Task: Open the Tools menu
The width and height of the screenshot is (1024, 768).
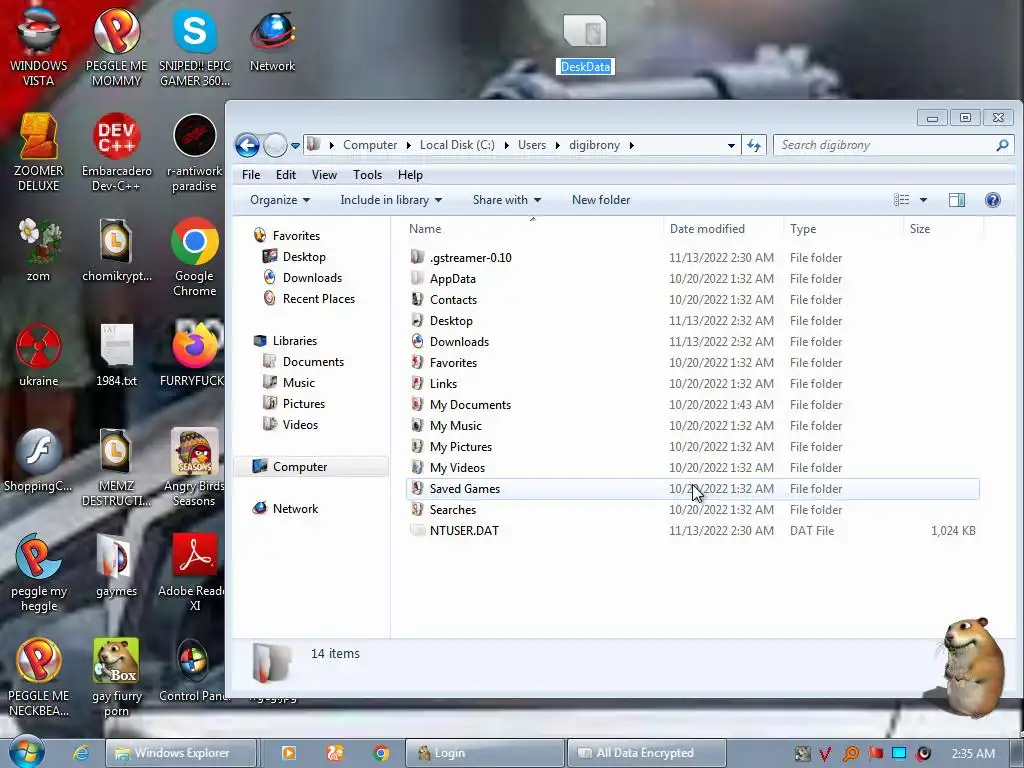Action: [367, 175]
